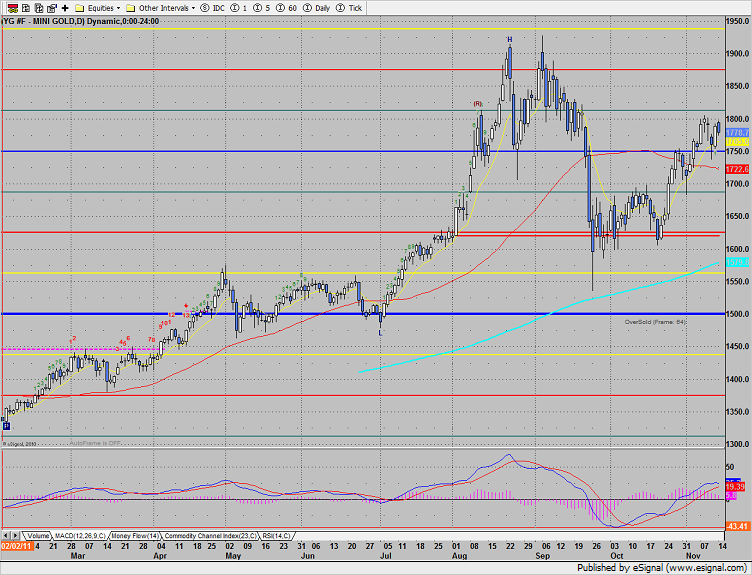This screenshot has height=575, width=752.
Task: Click Published by eSignal footer text
Action: click(662, 568)
